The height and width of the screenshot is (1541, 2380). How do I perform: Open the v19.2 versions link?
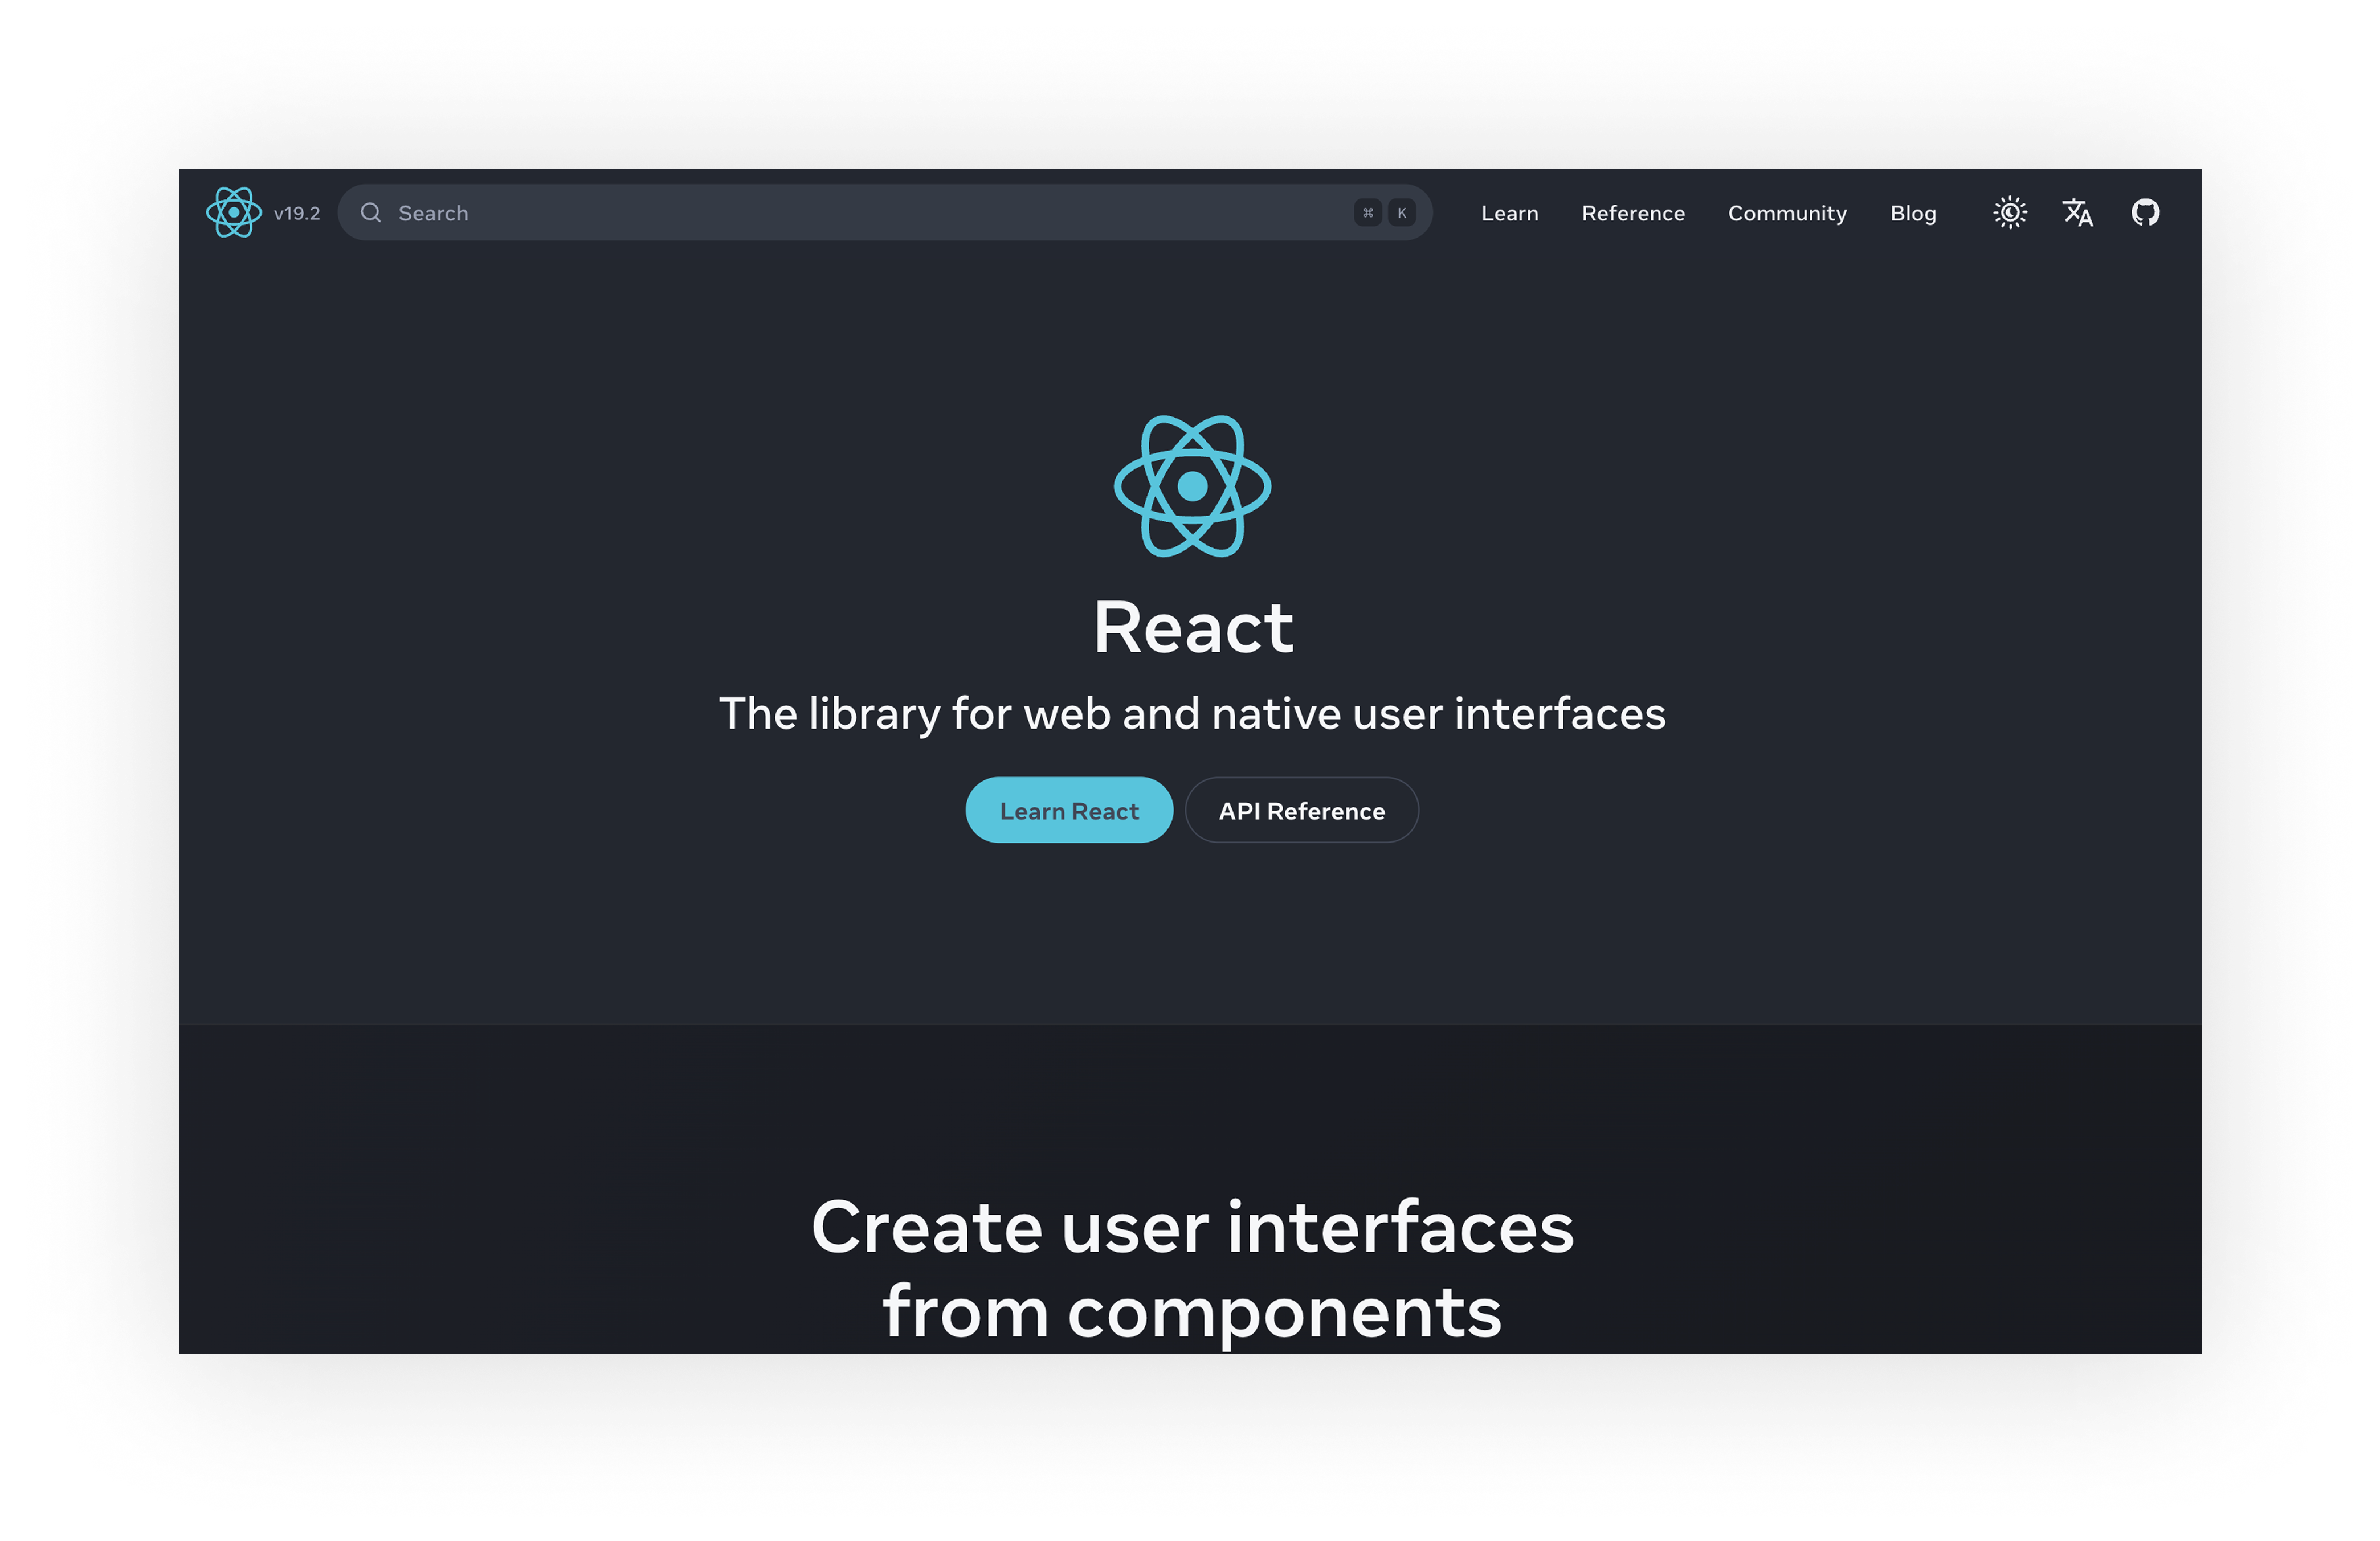[297, 213]
